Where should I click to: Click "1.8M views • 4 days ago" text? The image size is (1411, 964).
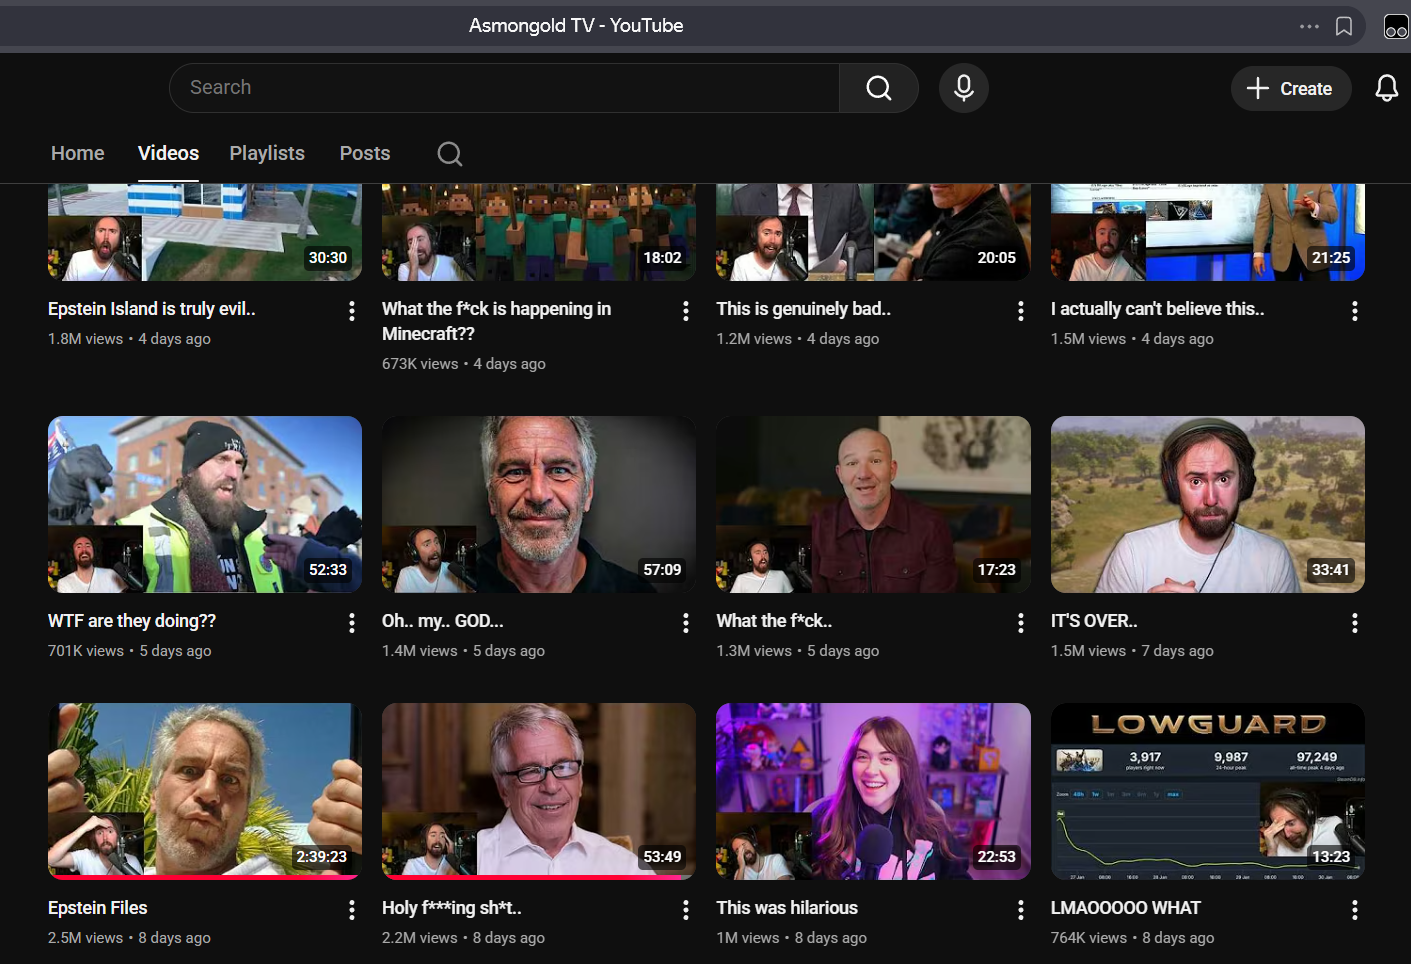click(129, 339)
